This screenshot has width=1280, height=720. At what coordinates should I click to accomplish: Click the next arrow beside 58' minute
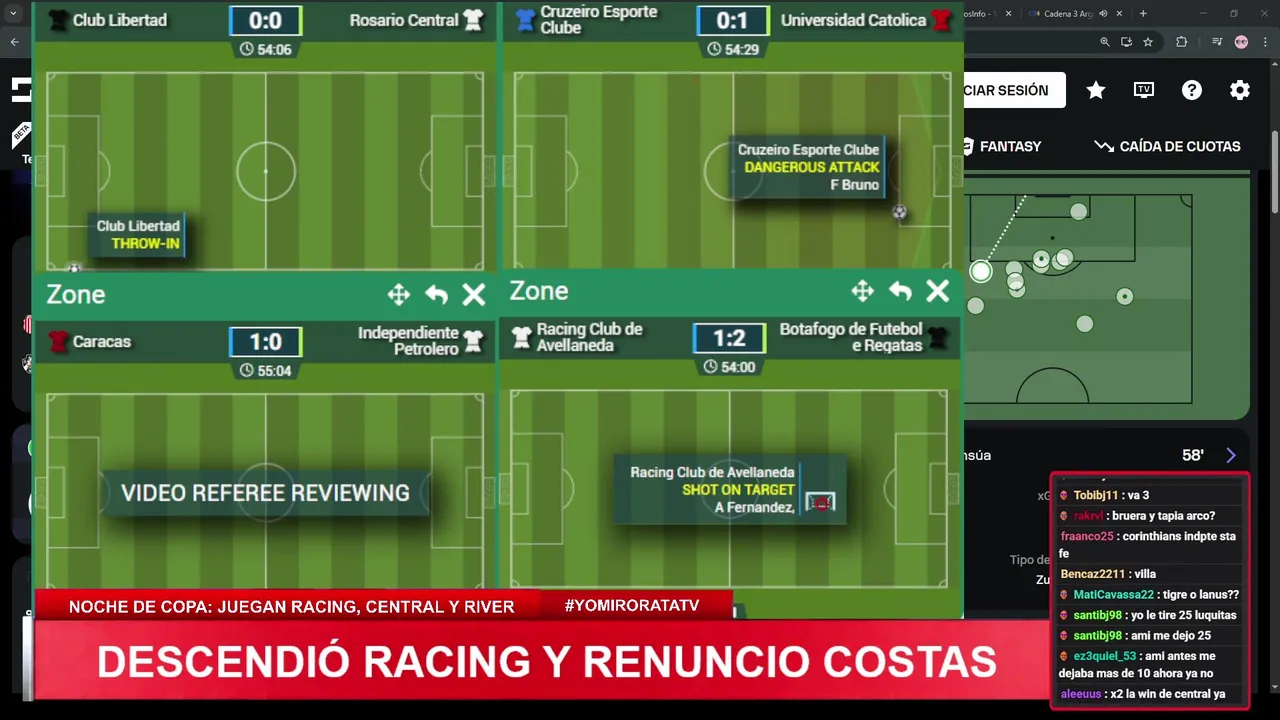(1231, 455)
